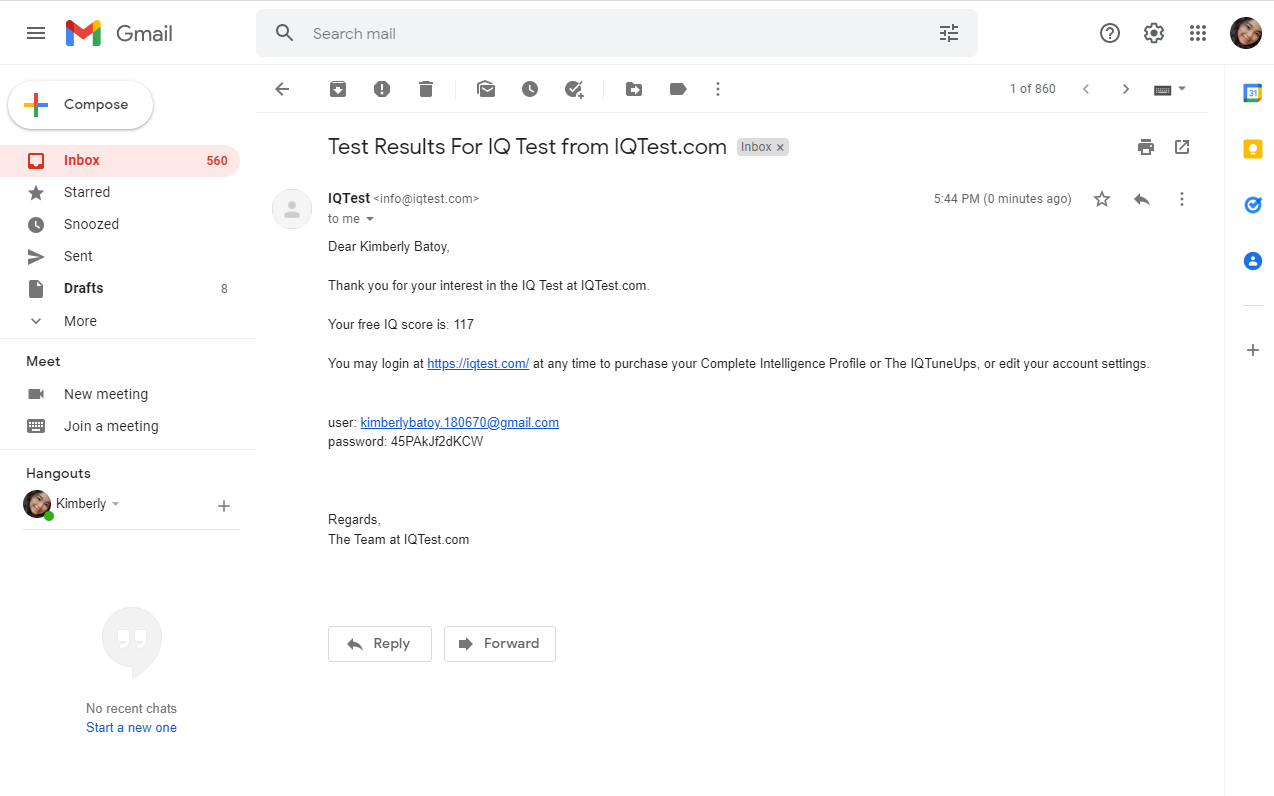Delete the email with the trash icon
The height and width of the screenshot is (796, 1274).
pyautogui.click(x=425, y=89)
